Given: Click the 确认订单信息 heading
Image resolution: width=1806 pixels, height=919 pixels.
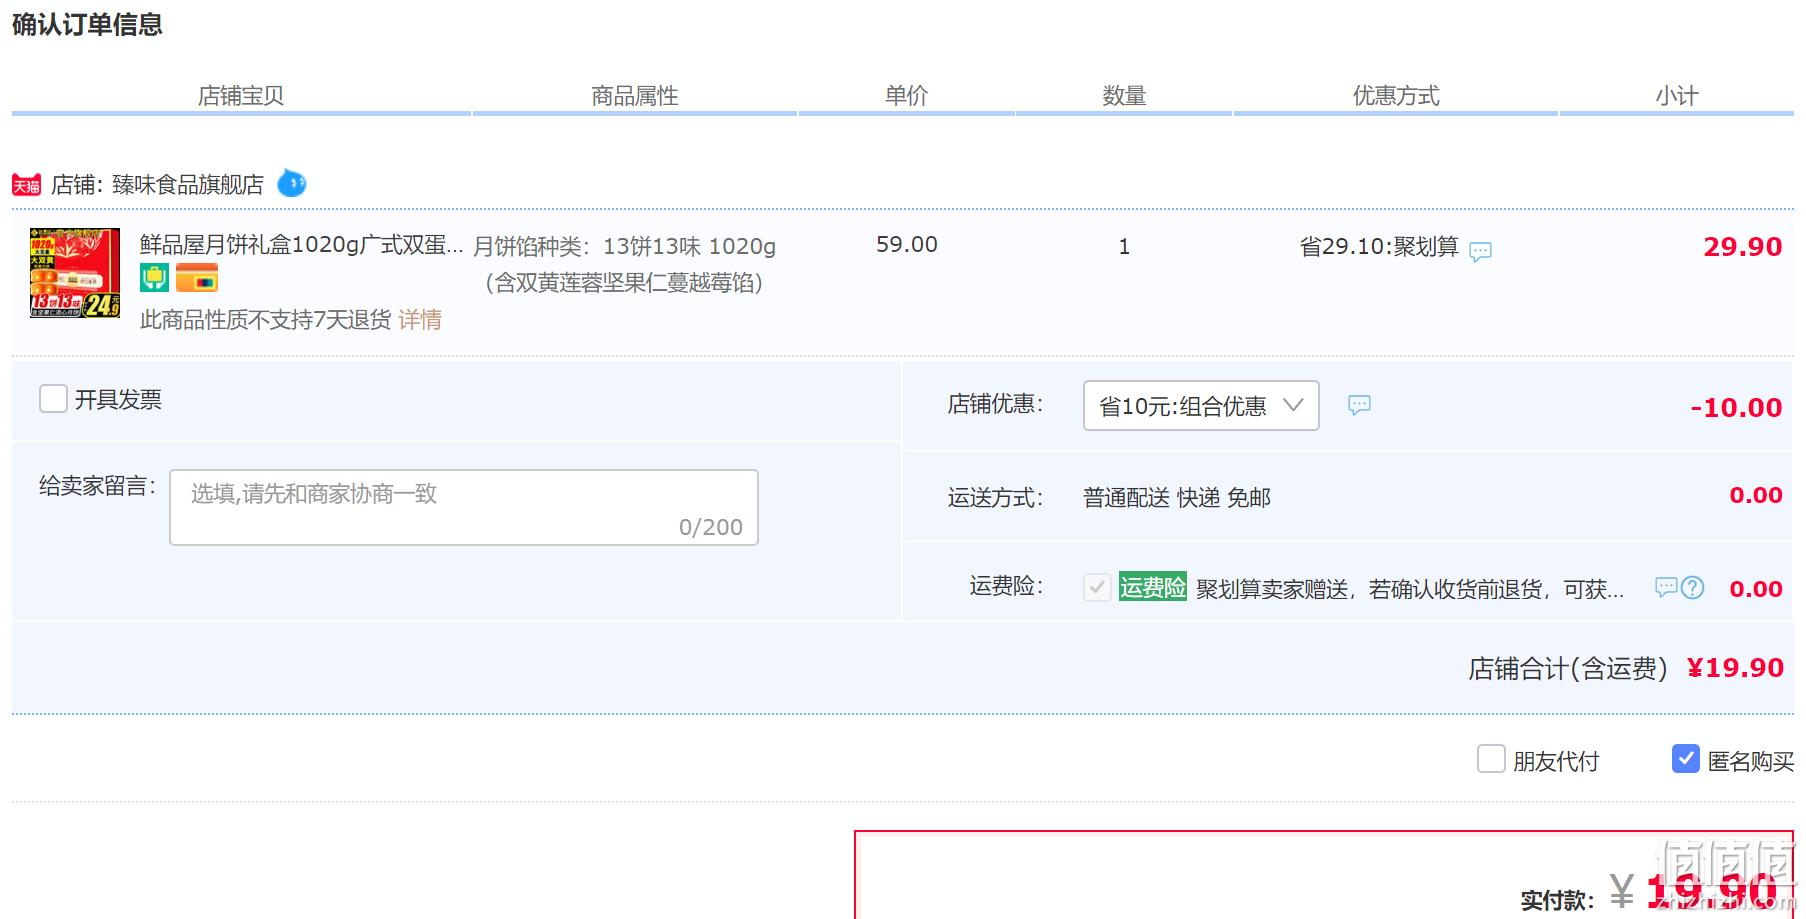Looking at the screenshot, I should (87, 25).
